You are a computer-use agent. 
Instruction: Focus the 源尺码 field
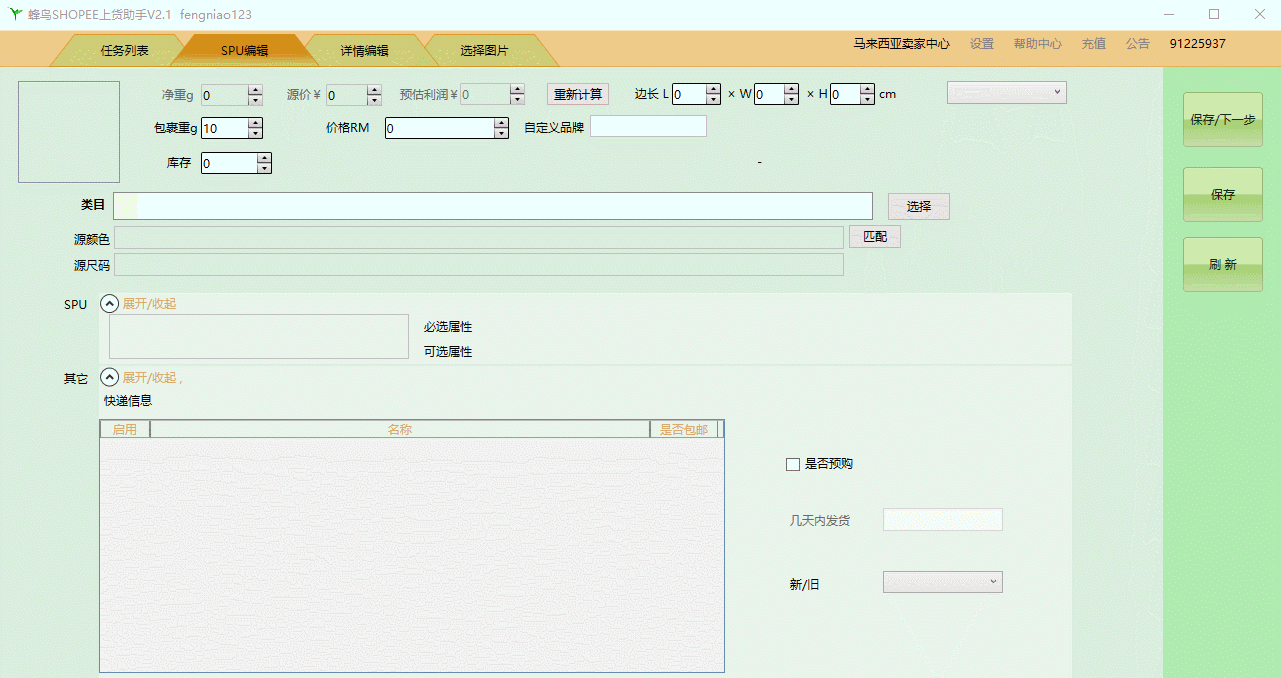[479, 264]
